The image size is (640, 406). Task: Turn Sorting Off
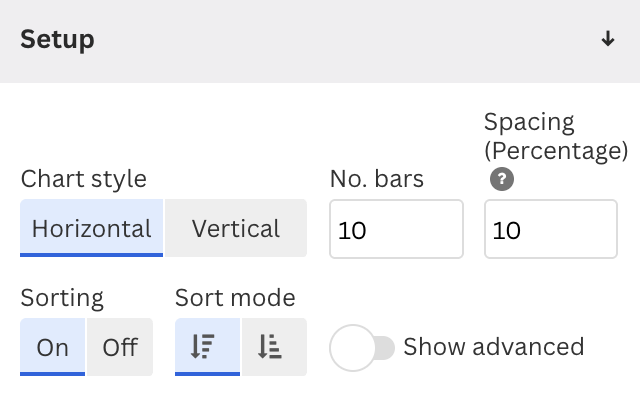[x=120, y=347]
